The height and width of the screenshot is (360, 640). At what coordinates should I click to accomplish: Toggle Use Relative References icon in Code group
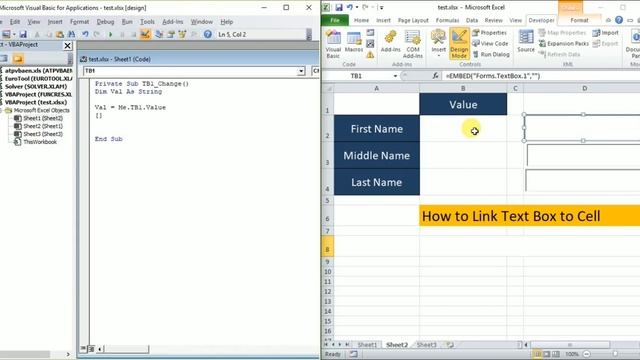tap(370, 44)
